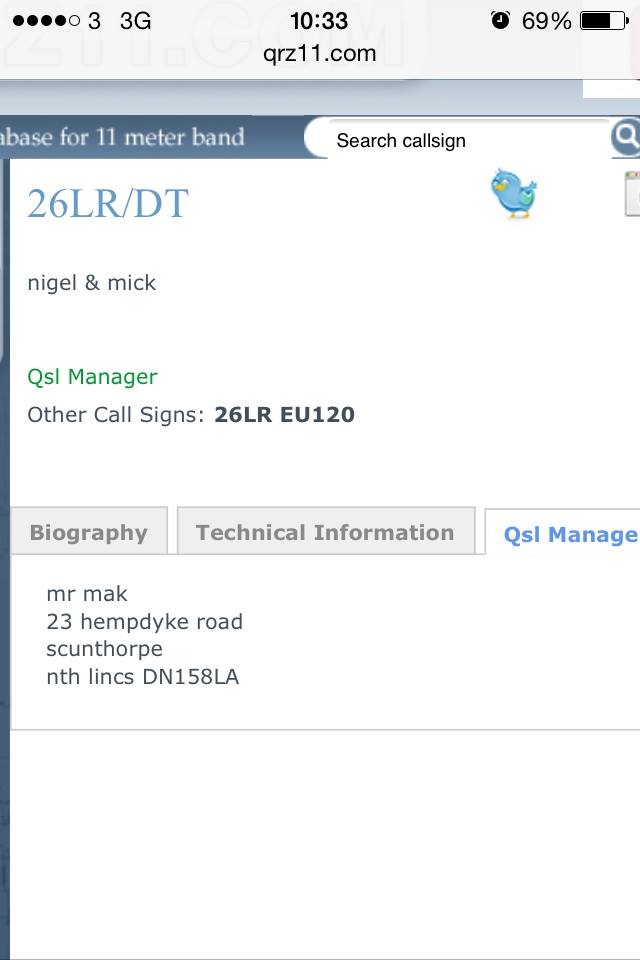Tap the 3G network indicator
Image resolution: width=640 pixels, height=960 pixels.
point(135,21)
